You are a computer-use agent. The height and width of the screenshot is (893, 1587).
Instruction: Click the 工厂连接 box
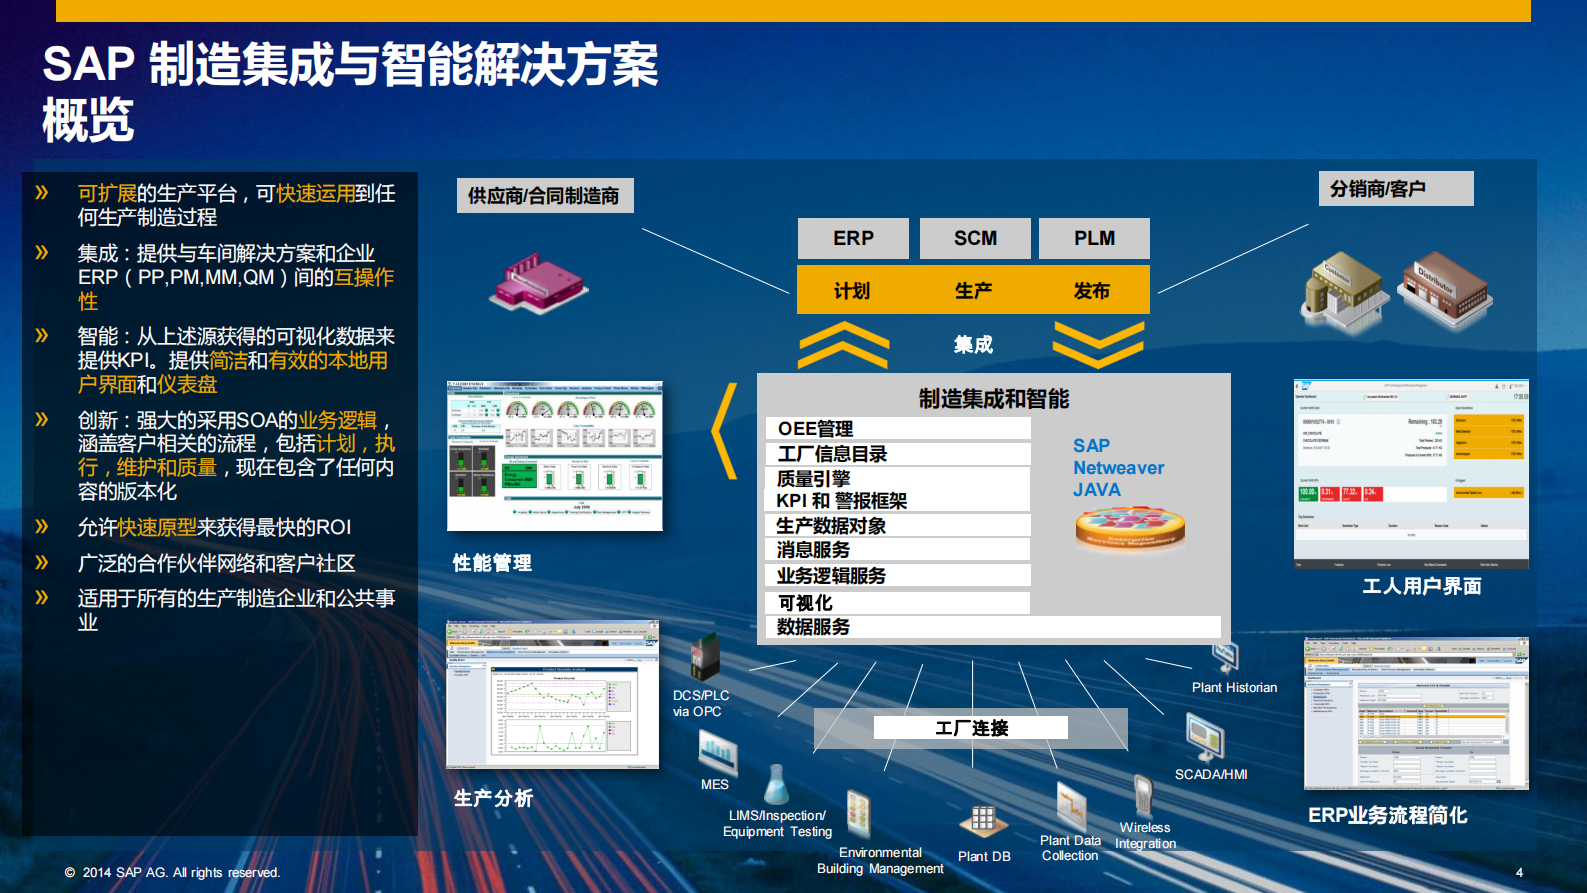tap(971, 728)
